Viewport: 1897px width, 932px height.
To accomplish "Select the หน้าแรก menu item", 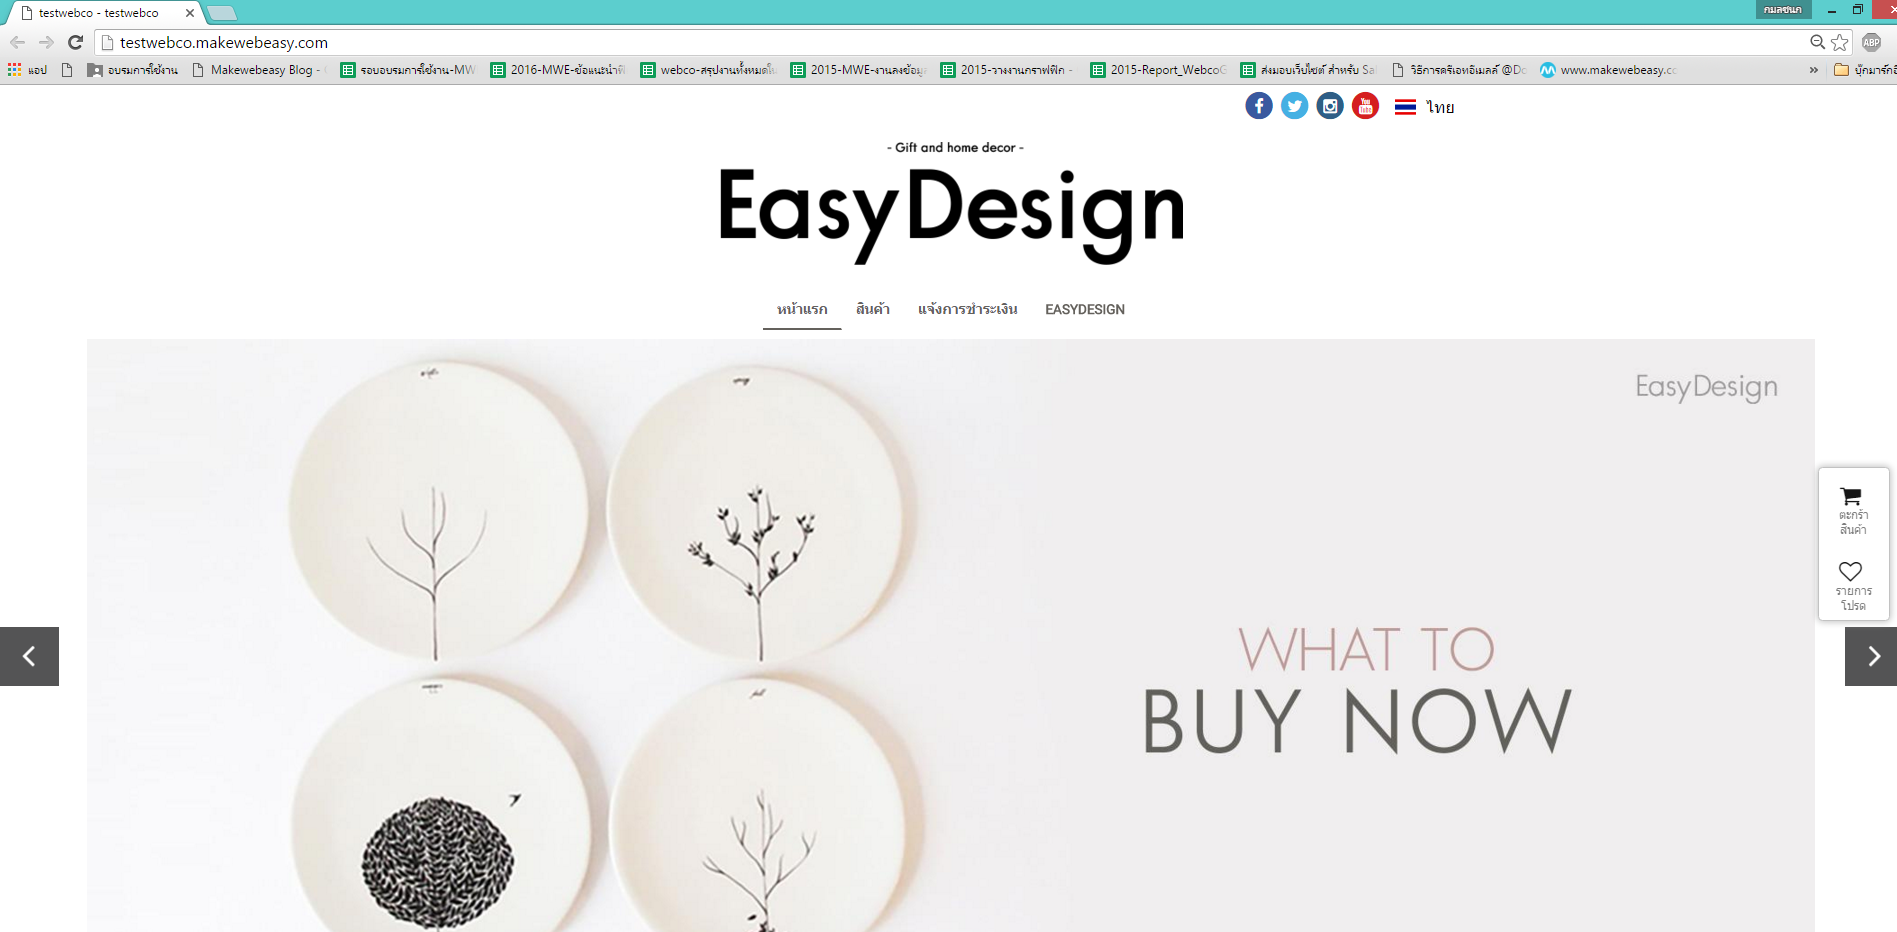I will pos(802,309).
